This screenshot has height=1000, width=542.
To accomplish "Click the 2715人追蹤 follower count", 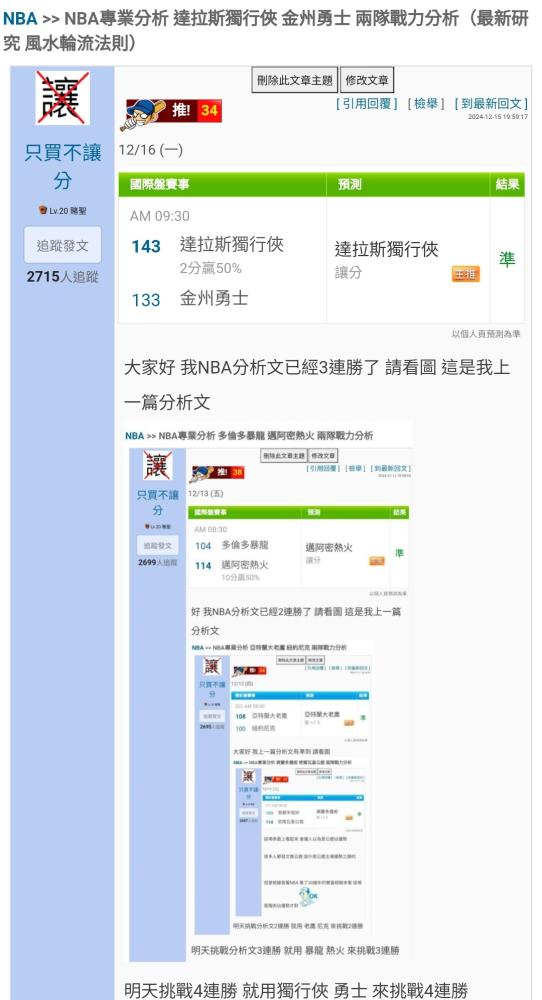I will 62,277.
